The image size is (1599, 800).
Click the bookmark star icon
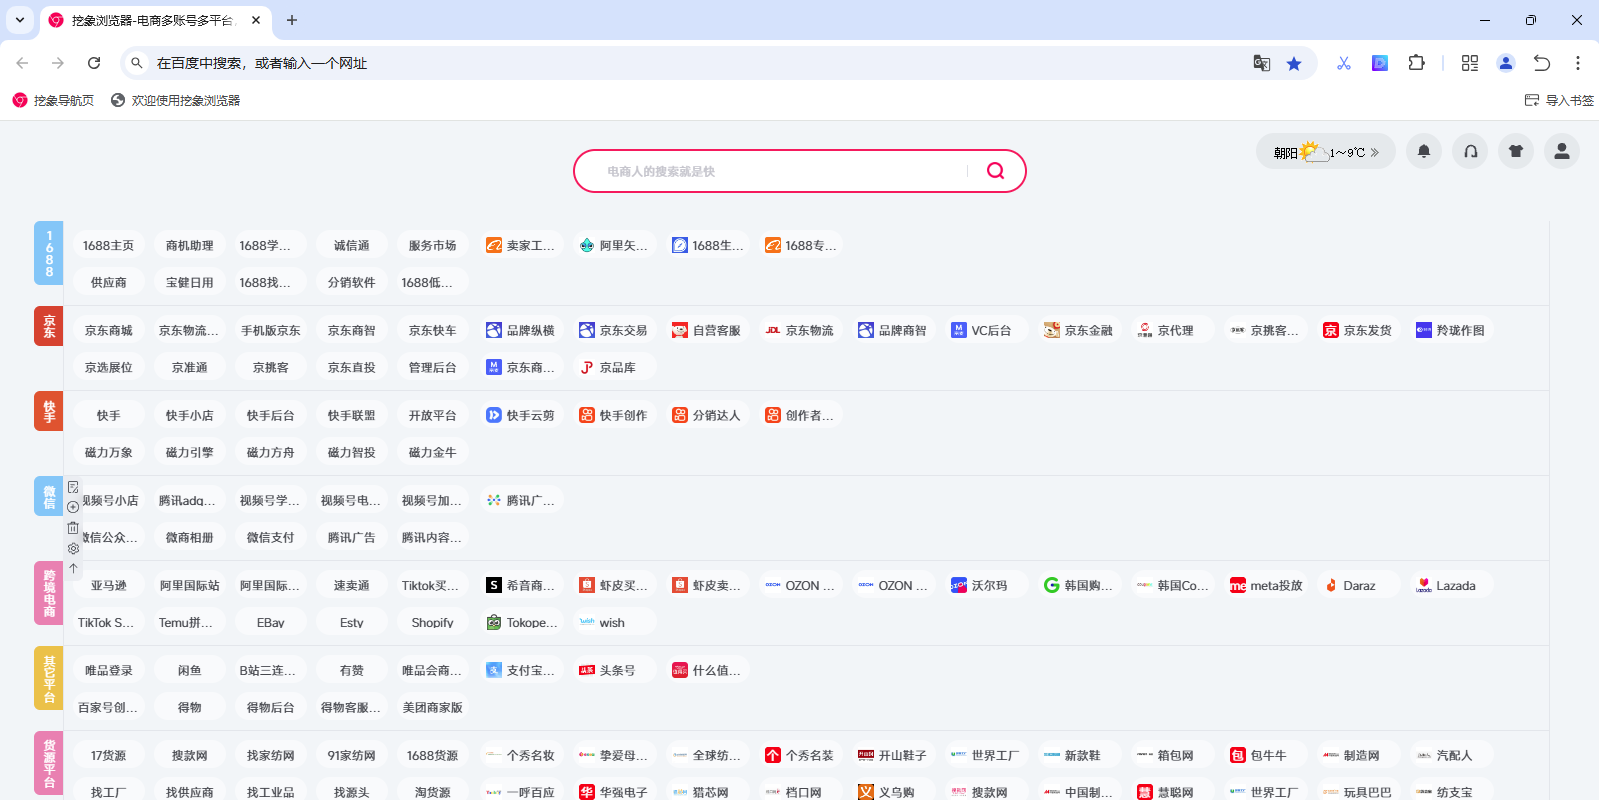1294,63
